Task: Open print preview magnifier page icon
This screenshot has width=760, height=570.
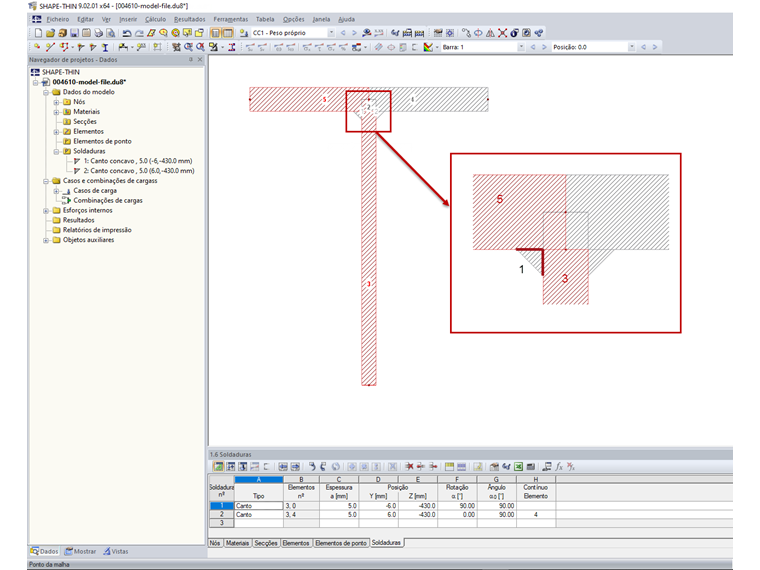Action: 111,33
